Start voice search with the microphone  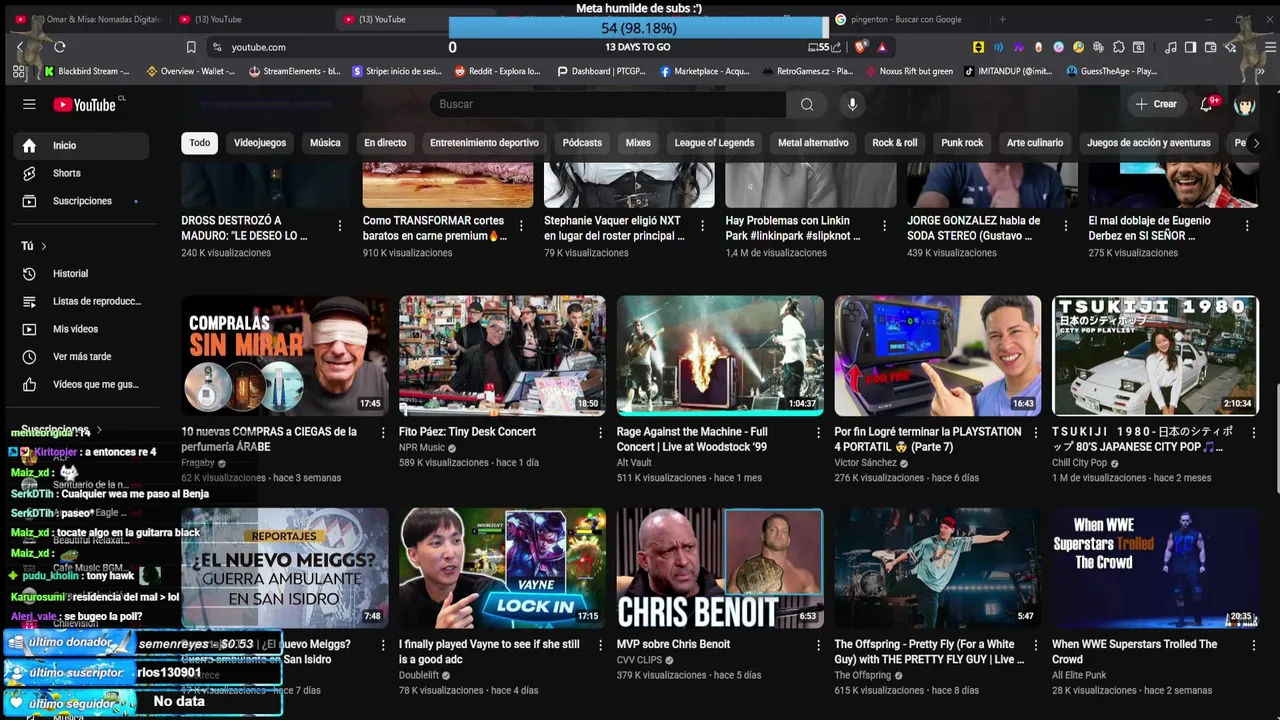coord(852,104)
